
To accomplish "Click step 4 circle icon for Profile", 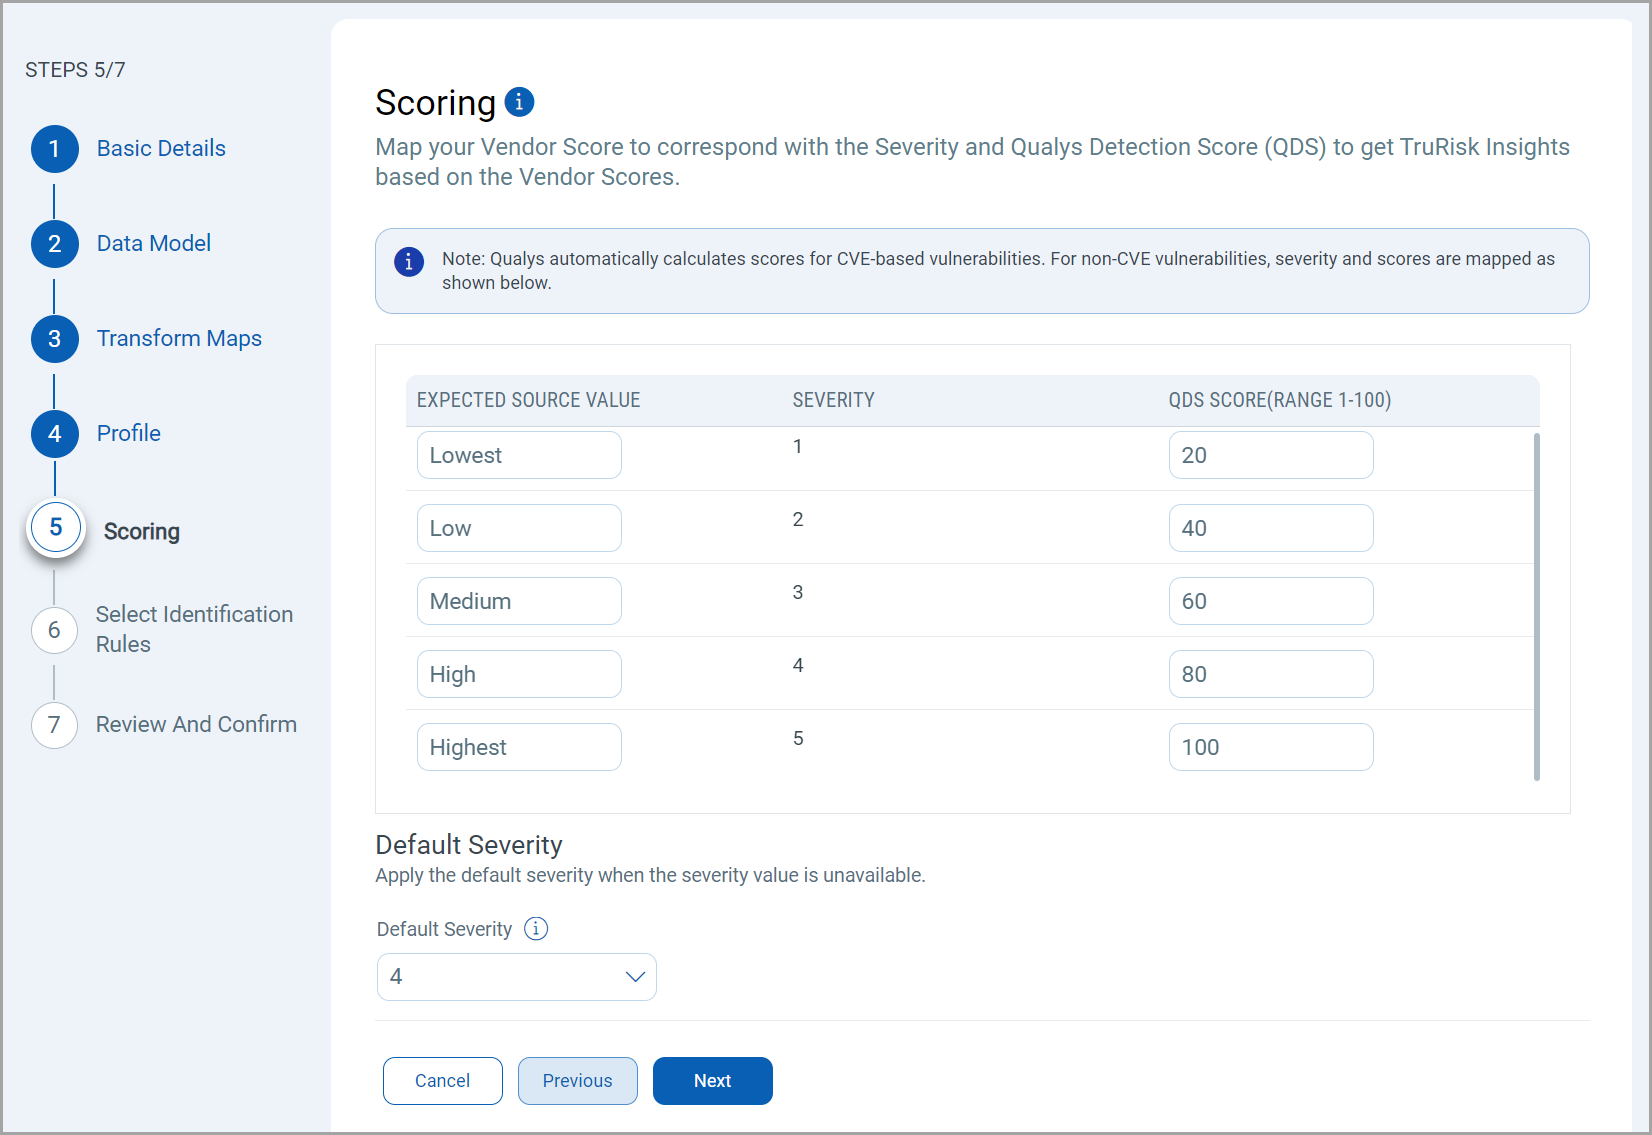I will coord(55,434).
